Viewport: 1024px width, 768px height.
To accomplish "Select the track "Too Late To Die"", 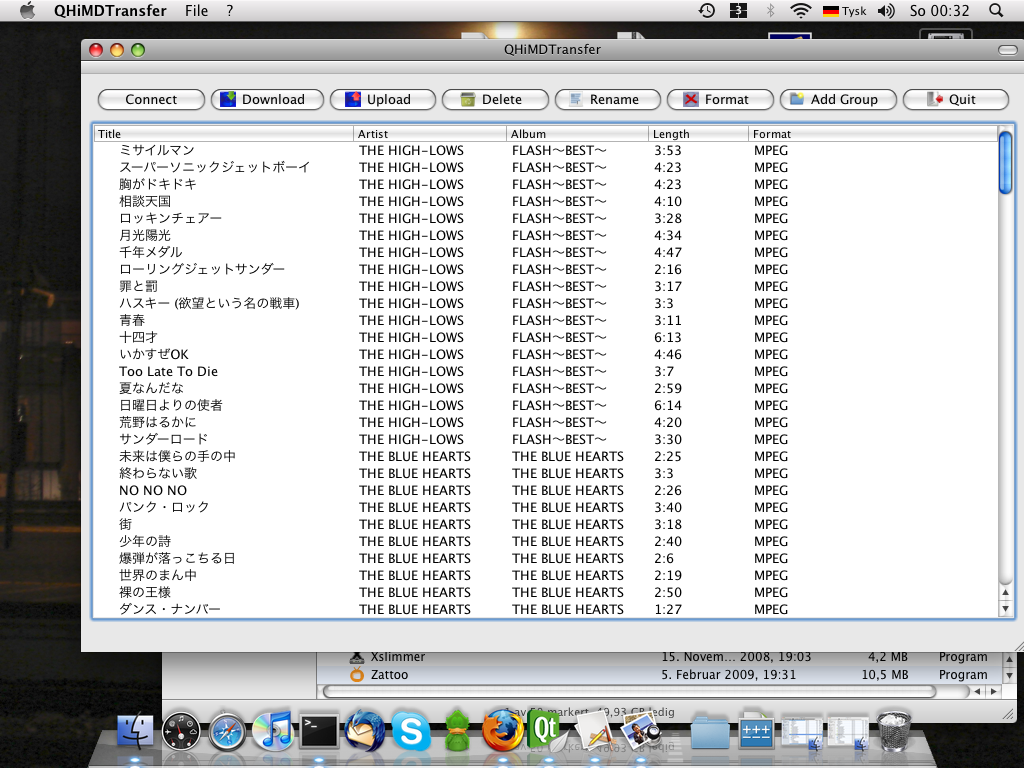I will coord(168,371).
